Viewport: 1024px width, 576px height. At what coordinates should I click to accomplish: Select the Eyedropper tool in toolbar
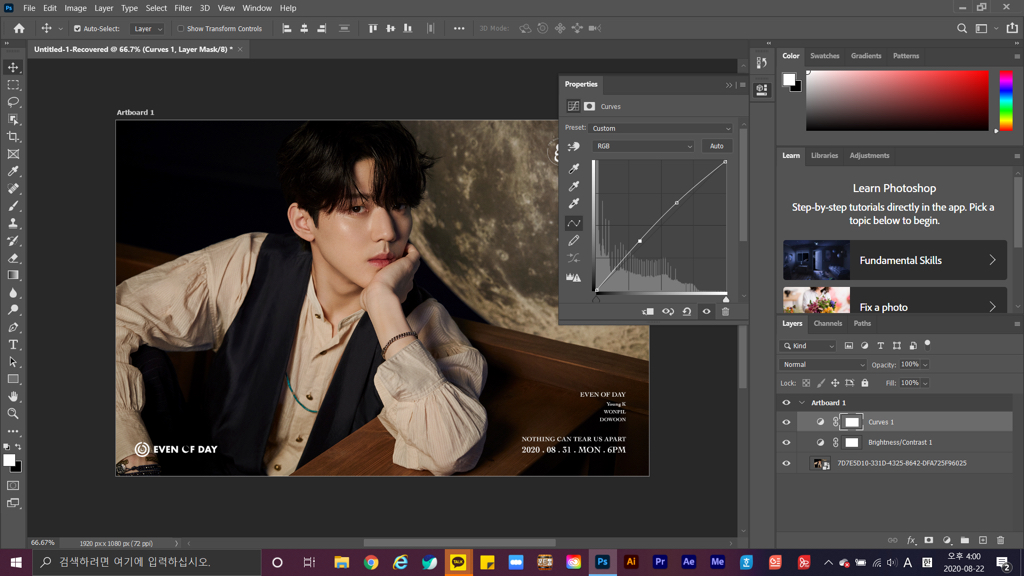[13, 171]
